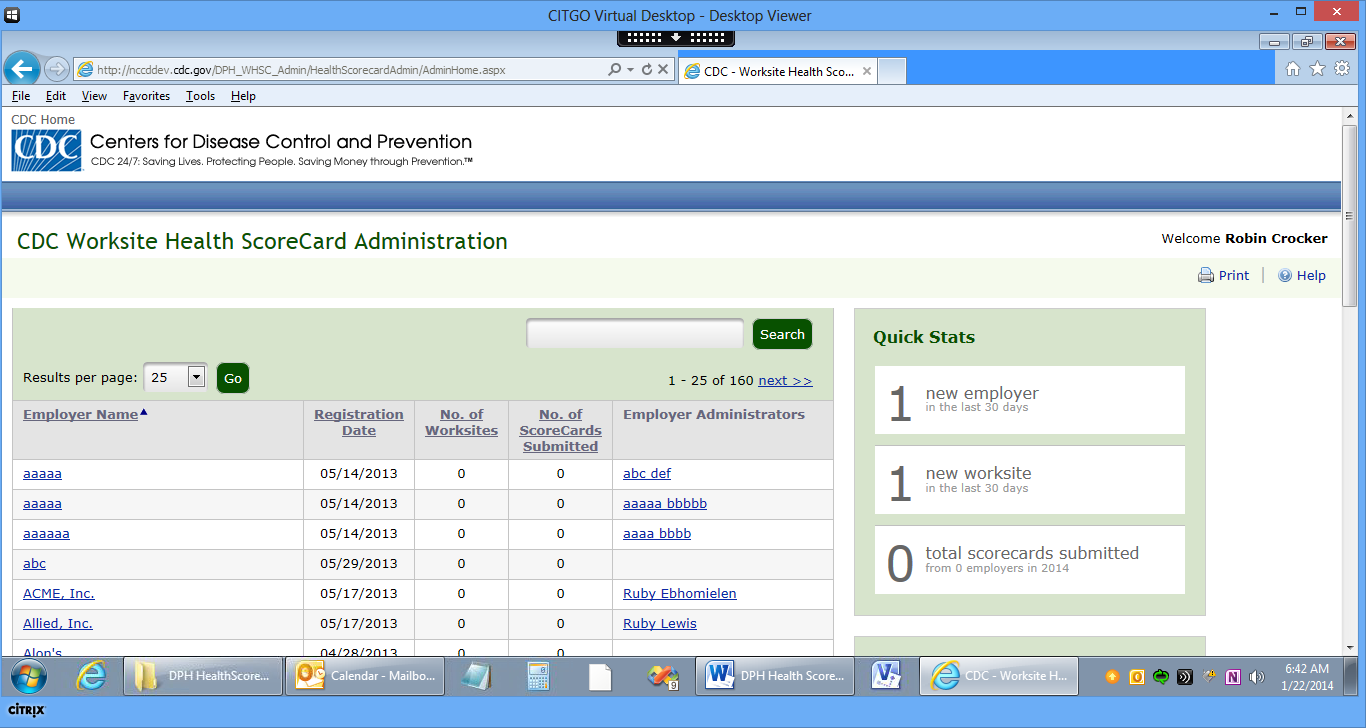Expand the Citrix toolbar pull-down handle
1366x728 pixels.
676,38
